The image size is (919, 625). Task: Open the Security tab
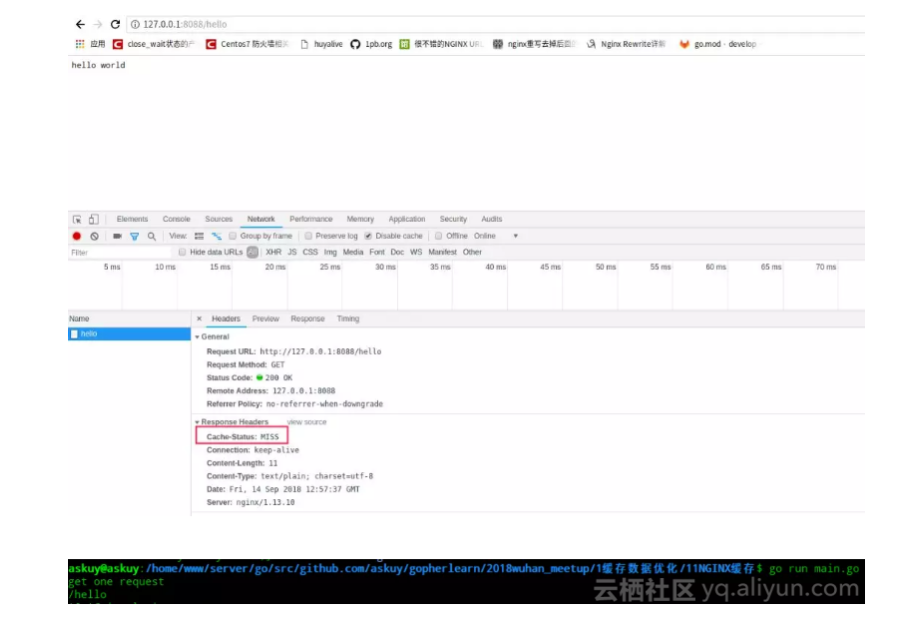453,219
